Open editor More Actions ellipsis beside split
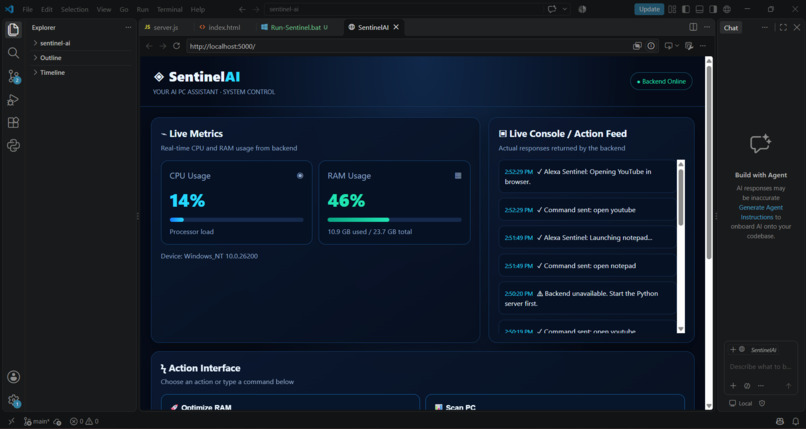Viewport: 806px width, 429px height. point(707,27)
